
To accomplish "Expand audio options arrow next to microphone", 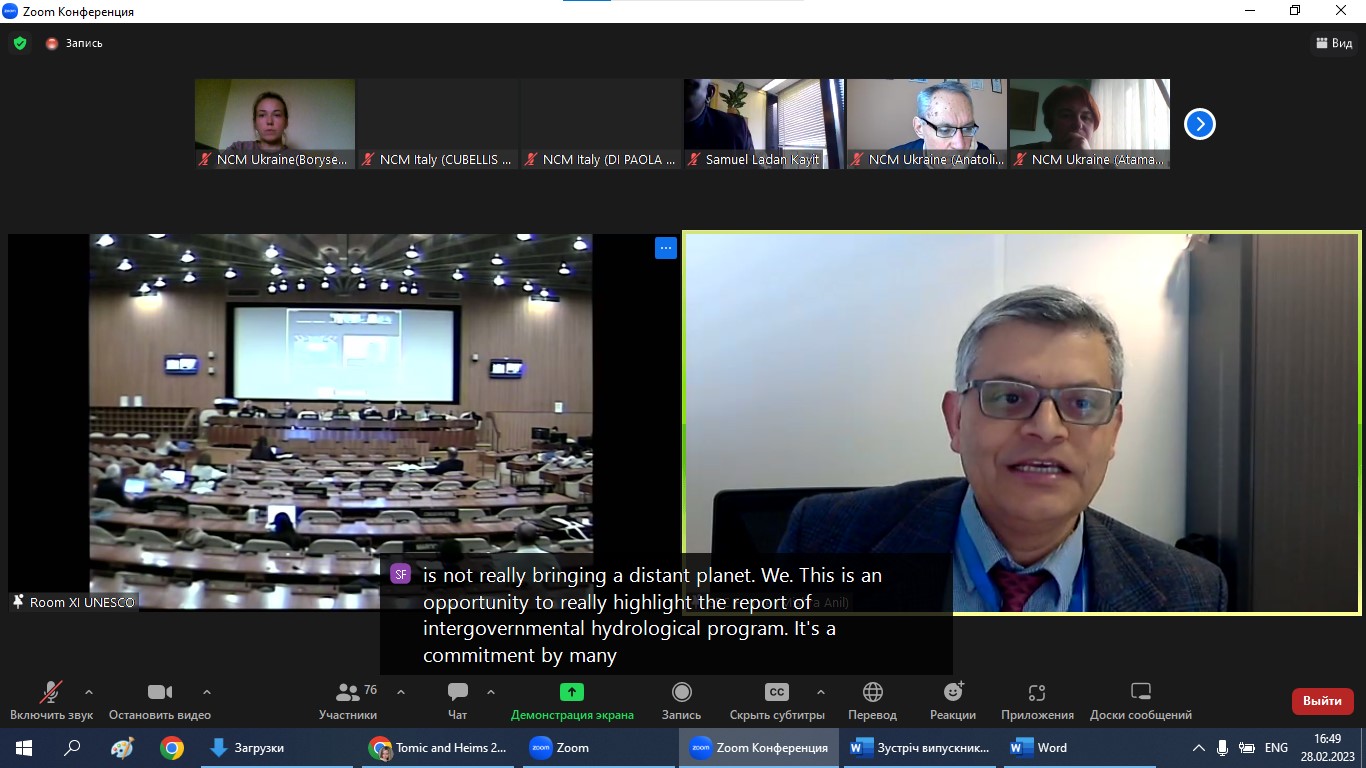I will pos(89,692).
